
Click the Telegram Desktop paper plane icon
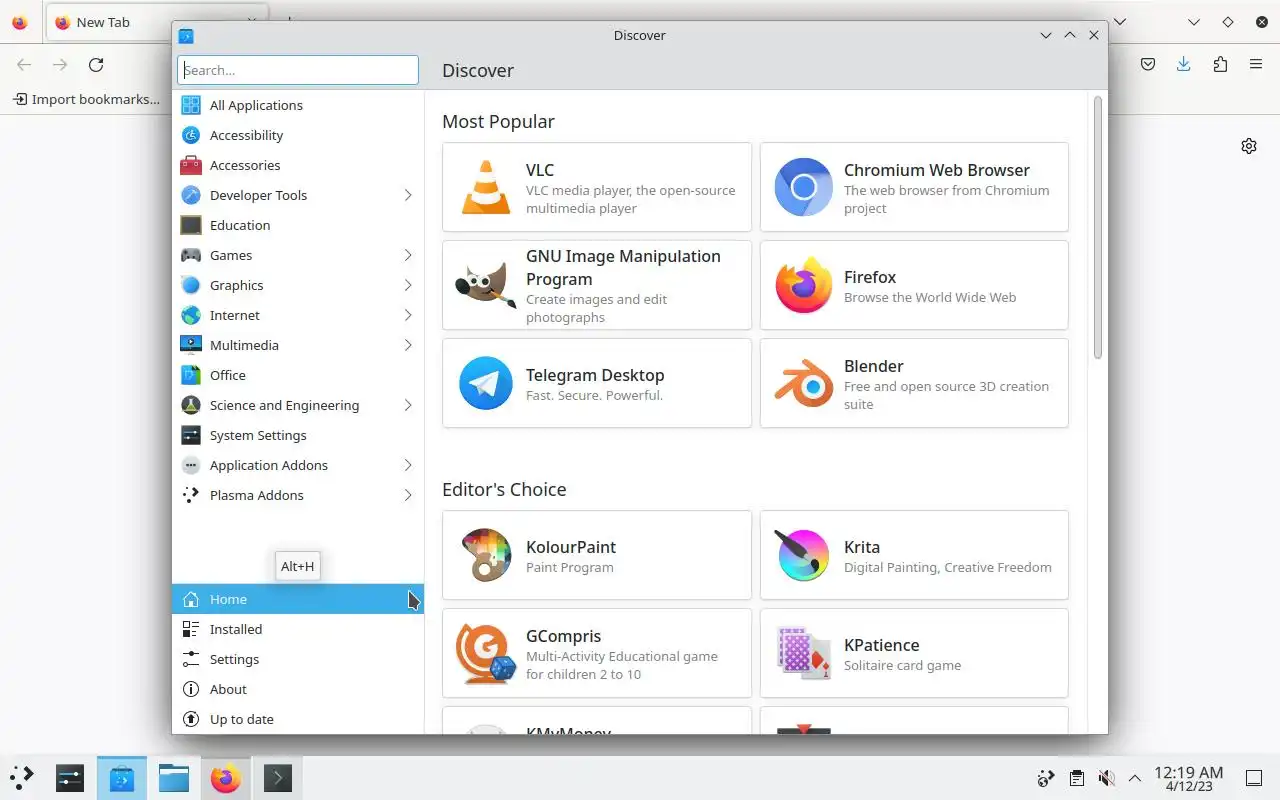click(x=486, y=383)
